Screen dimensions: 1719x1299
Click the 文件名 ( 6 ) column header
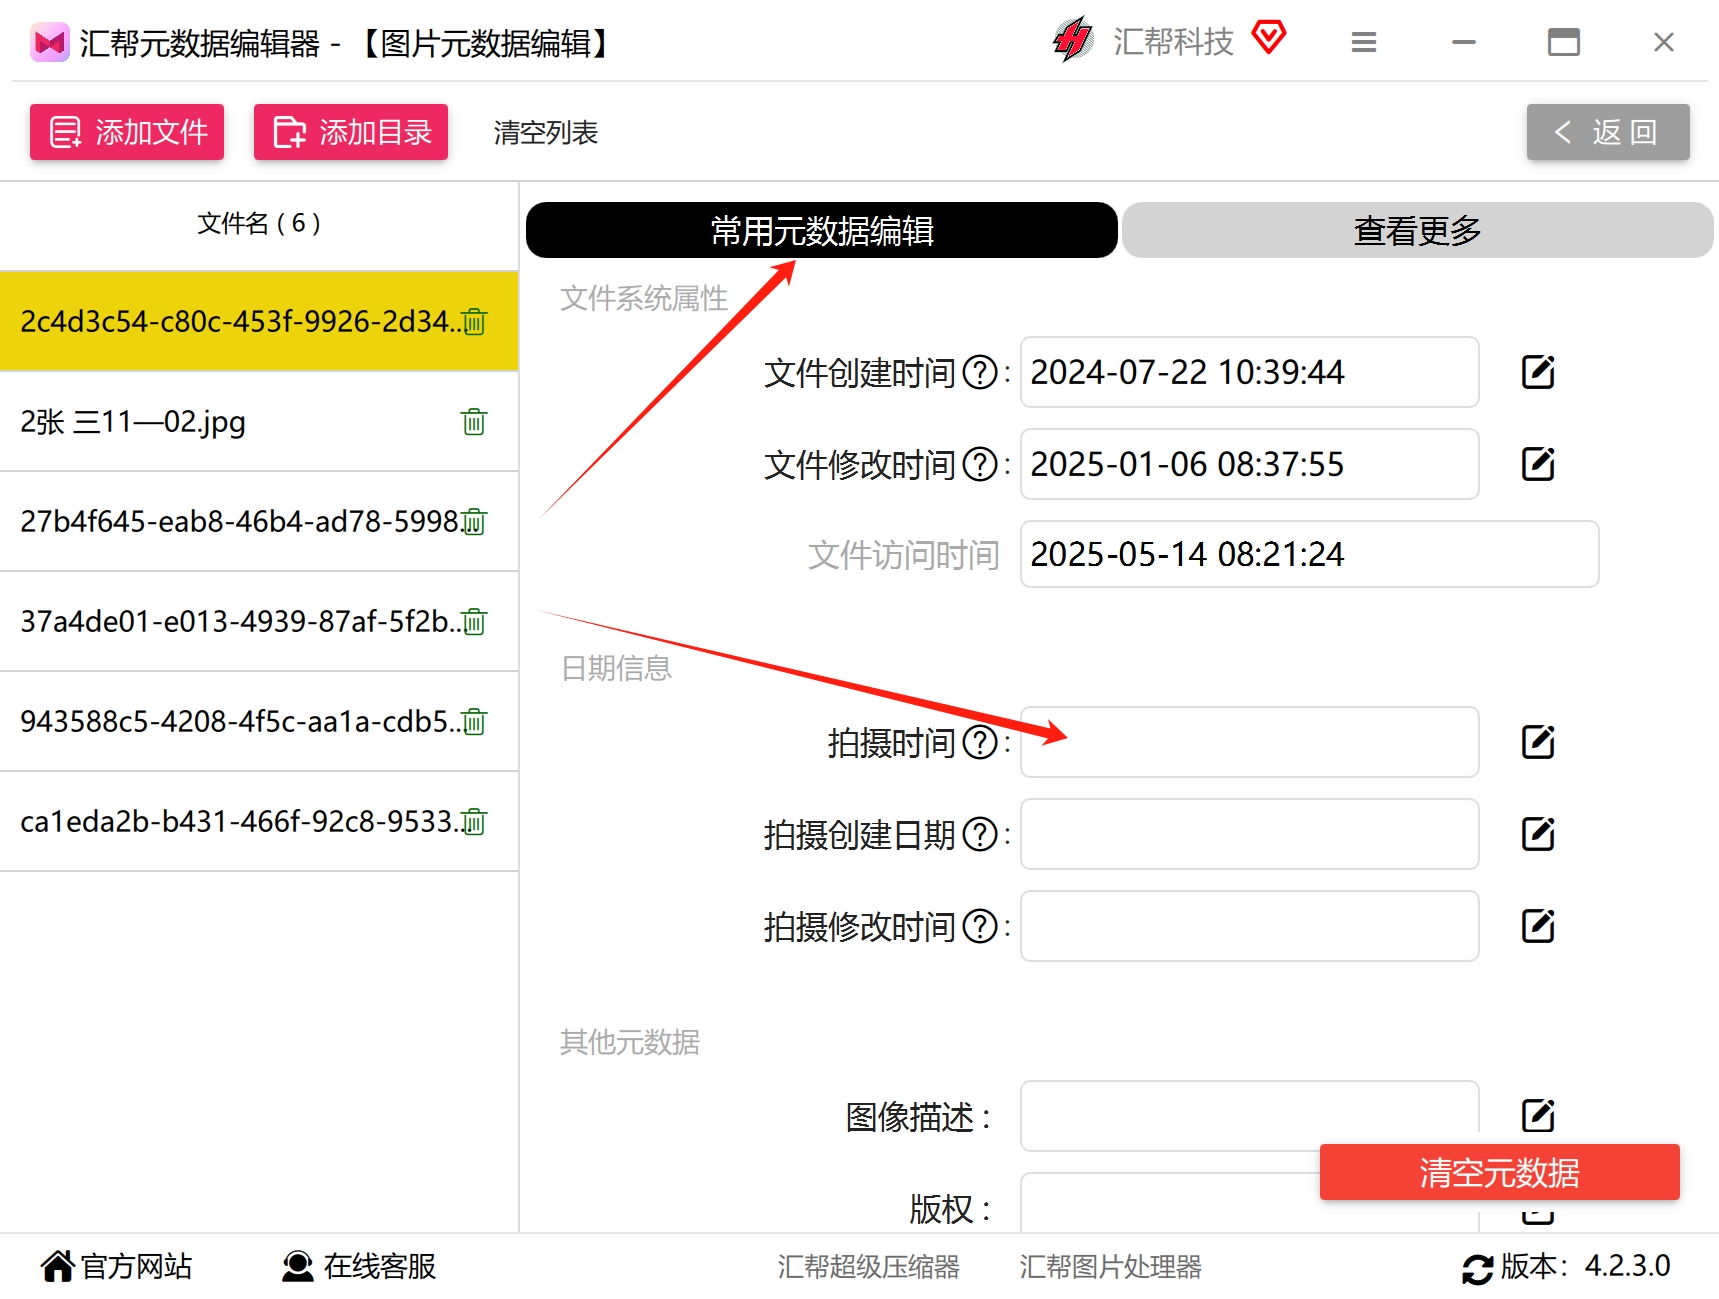pos(259,223)
